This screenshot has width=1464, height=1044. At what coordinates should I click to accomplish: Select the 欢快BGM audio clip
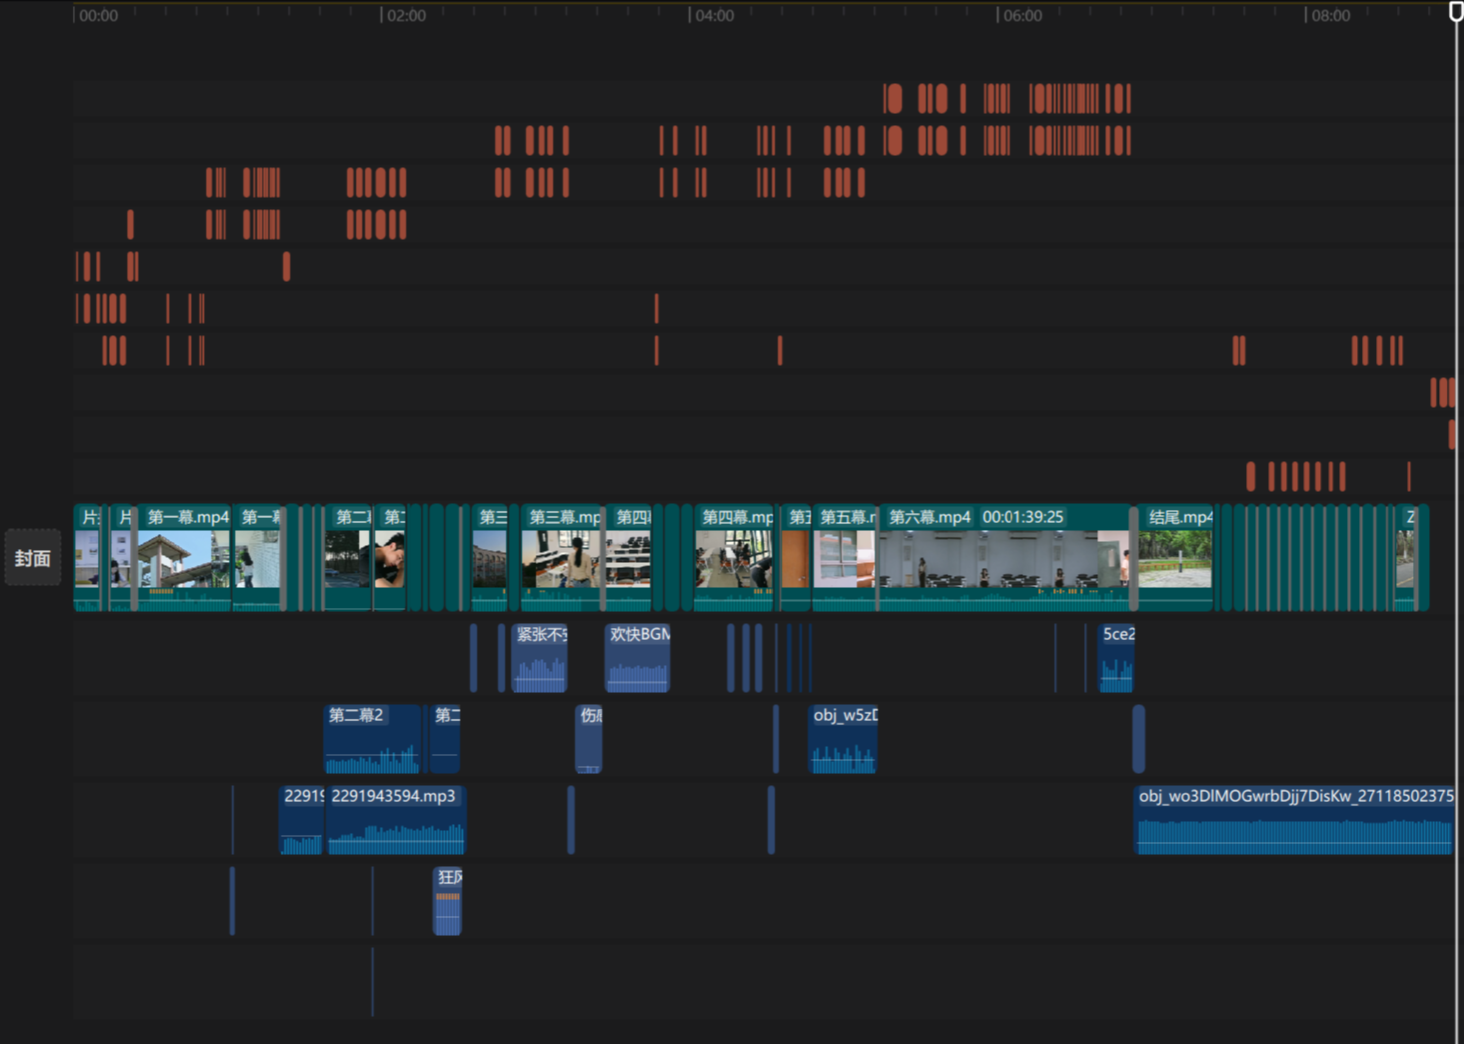pos(637,658)
